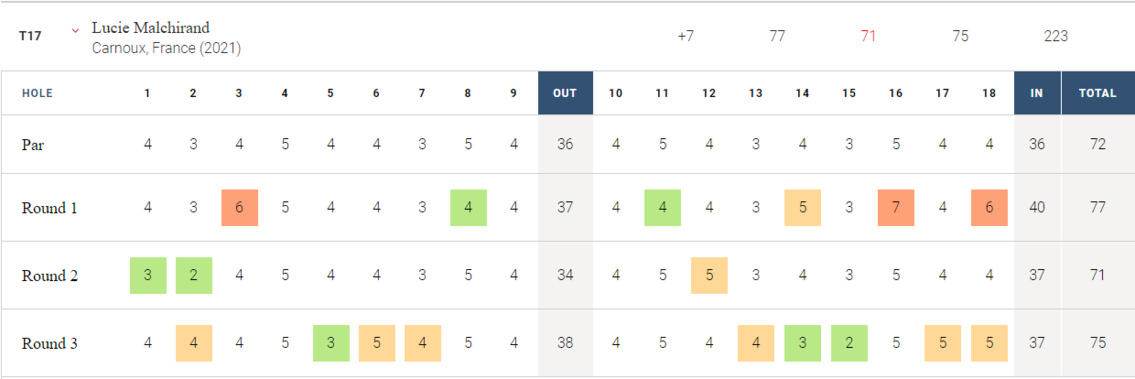
Task: Click Round 3 hole 18 bogey 5 cell
Action: tap(990, 343)
